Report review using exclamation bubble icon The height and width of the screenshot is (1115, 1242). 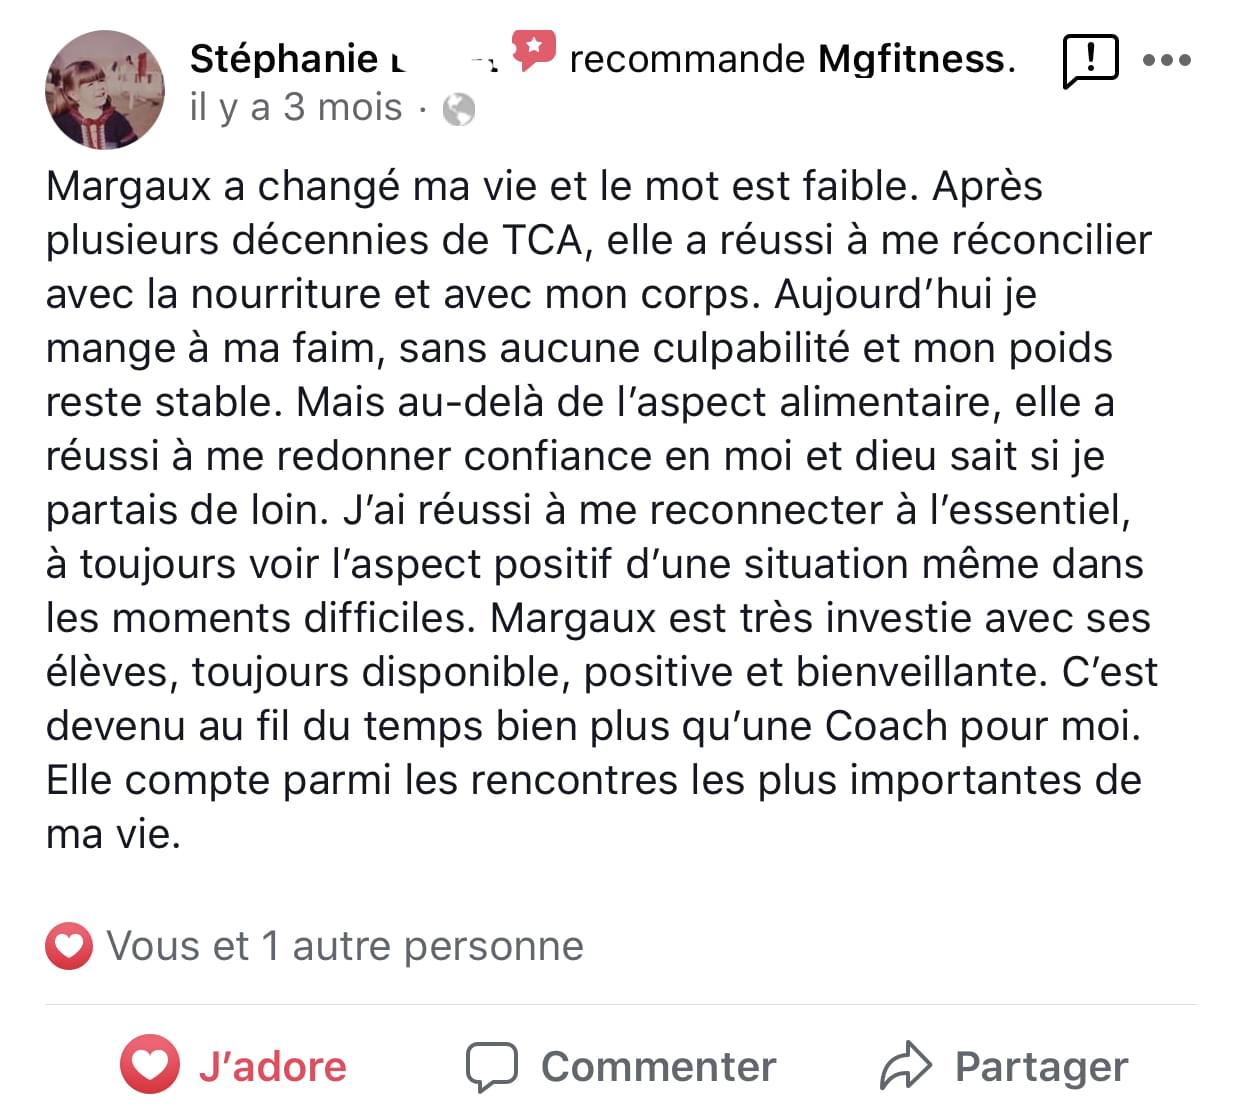[x=1089, y=61]
